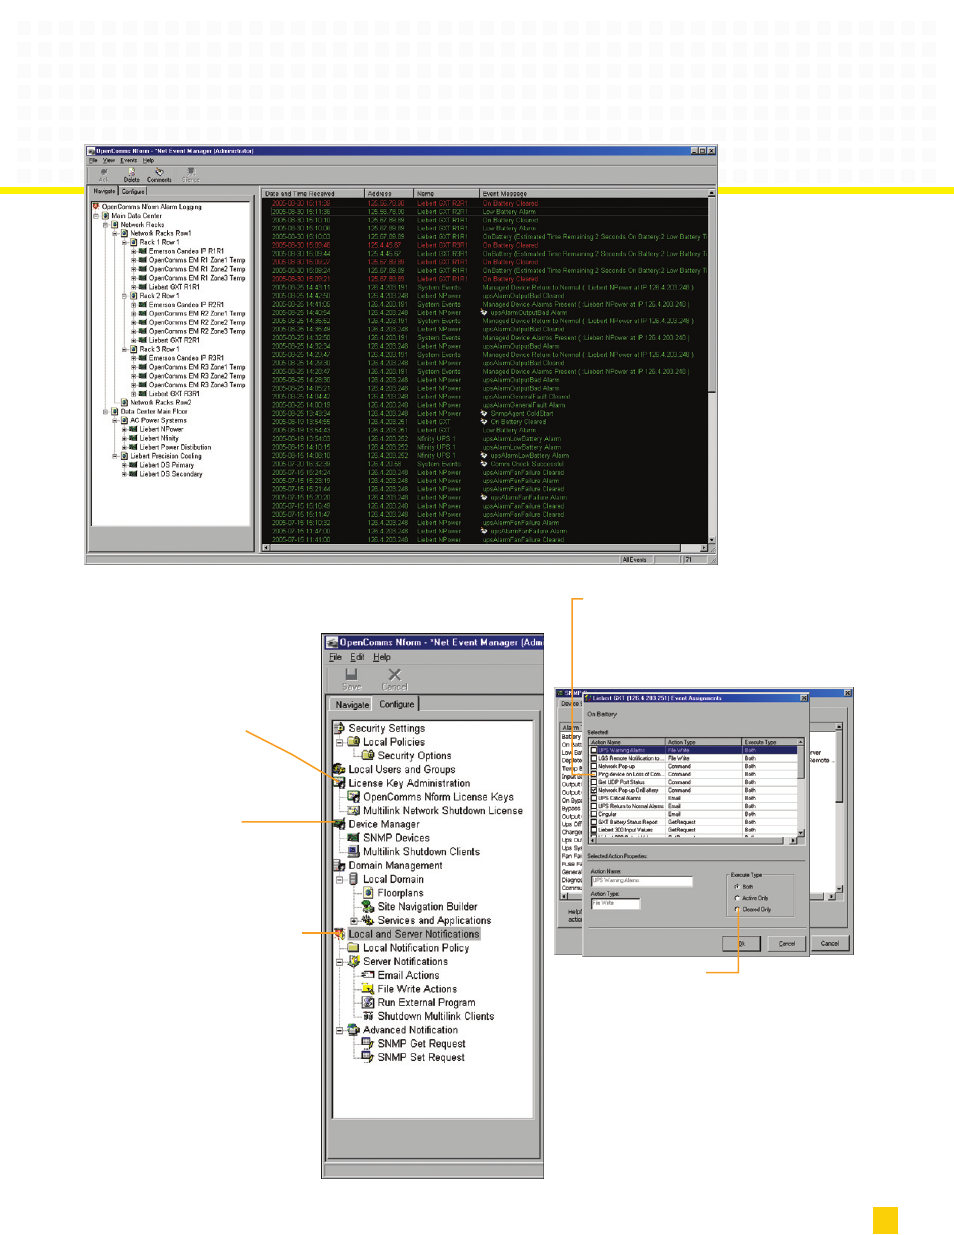Select OpenComms Nform License Keys icon
The width and height of the screenshot is (954, 1235).
(353, 797)
